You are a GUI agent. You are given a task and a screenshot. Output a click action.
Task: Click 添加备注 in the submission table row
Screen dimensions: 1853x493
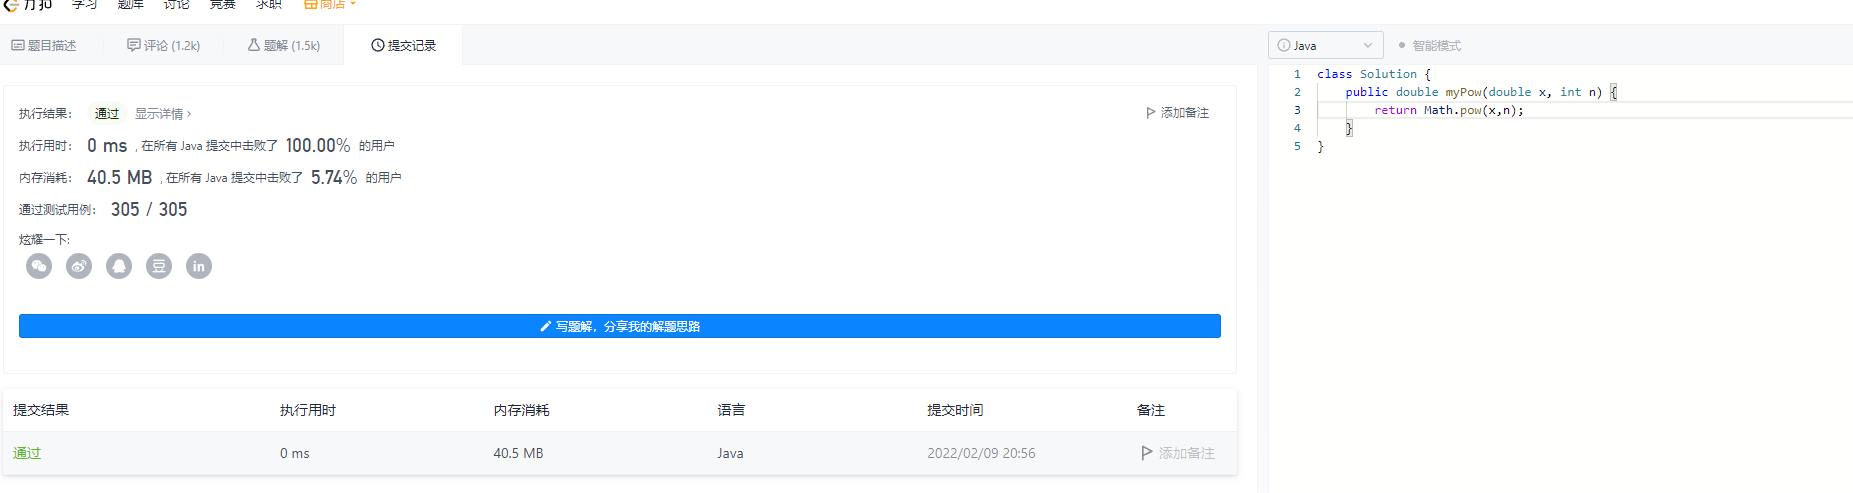1178,453
